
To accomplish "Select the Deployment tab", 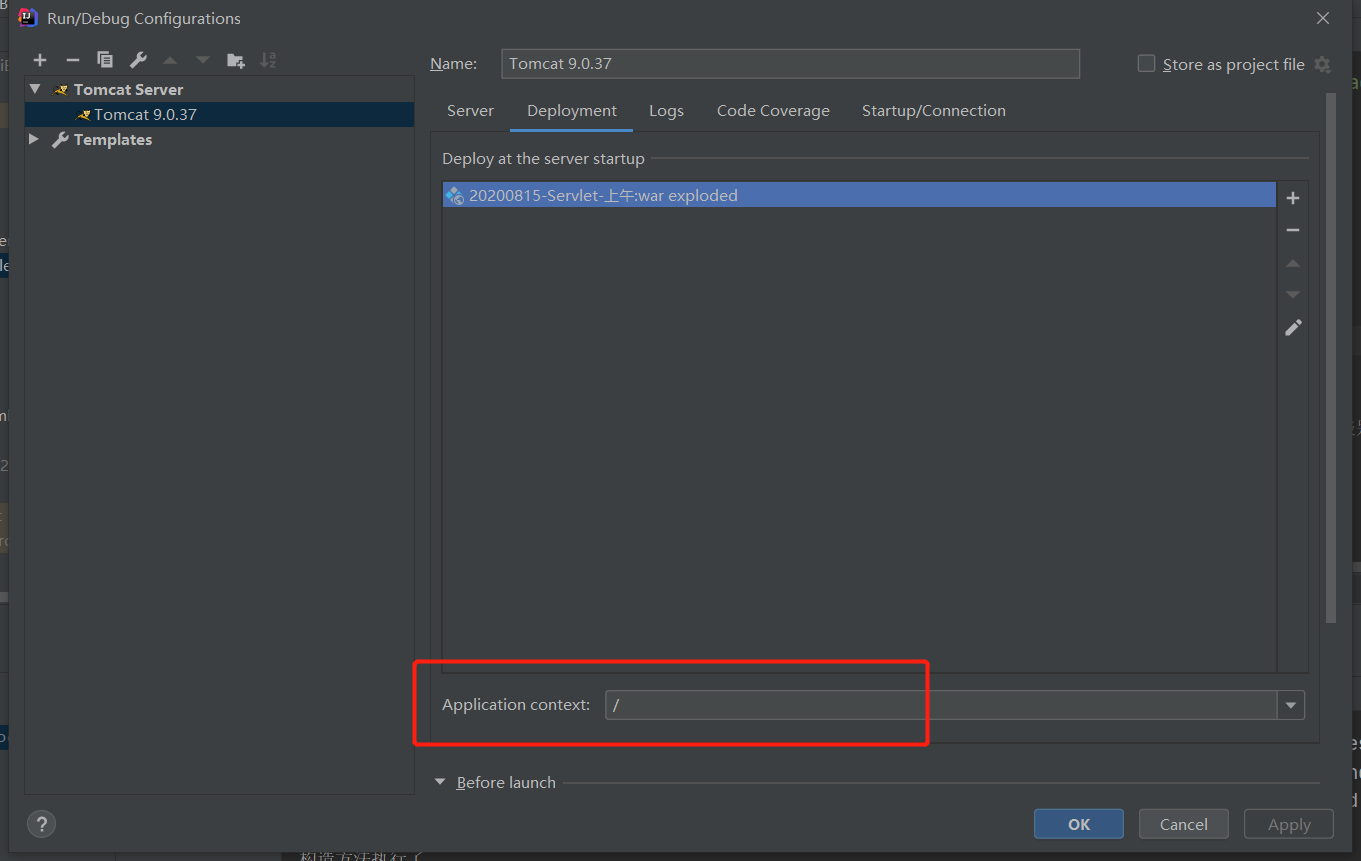I will pyautogui.click(x=572, y=111).
